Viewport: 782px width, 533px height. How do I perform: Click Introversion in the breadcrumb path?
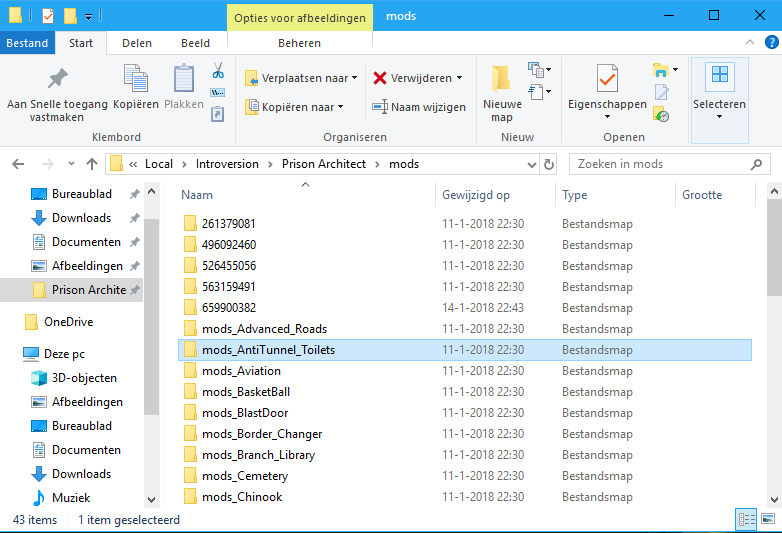(x=227, y=164)
